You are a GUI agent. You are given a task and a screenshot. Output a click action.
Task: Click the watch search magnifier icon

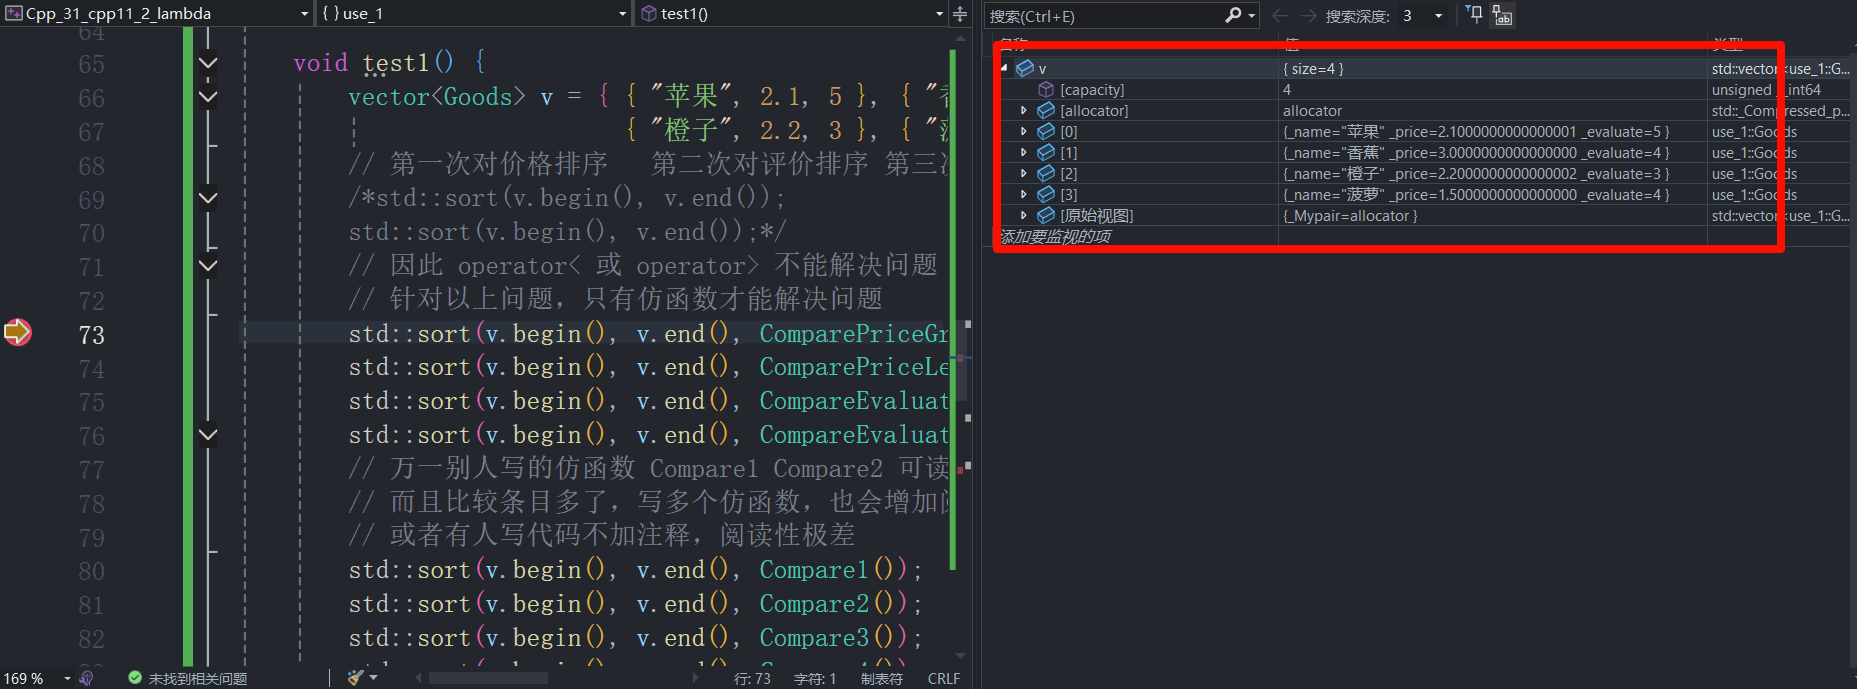[1233, 15]
